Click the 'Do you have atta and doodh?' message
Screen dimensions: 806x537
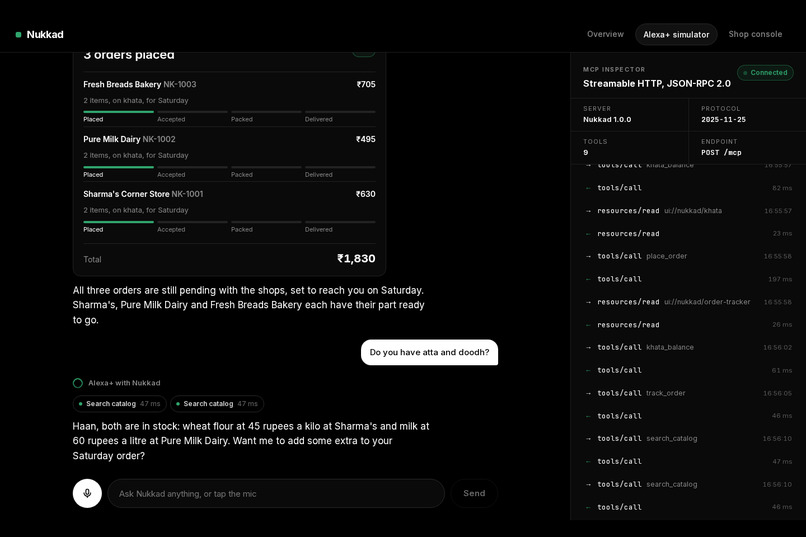tap(429, 353)
